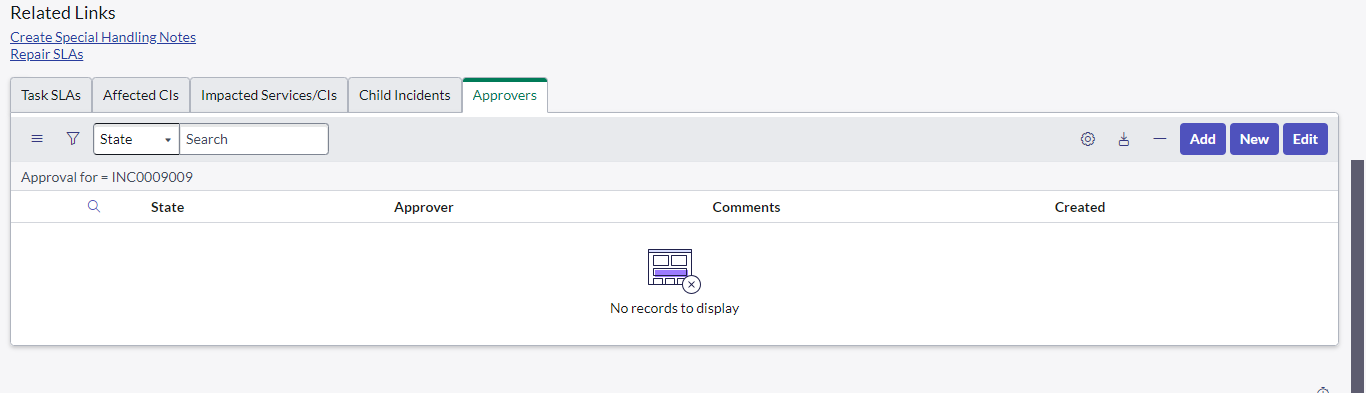The image size is (1366, 393).
Task: Create a New approval record
Action: pyautogui.click(x=1254, y=139)
